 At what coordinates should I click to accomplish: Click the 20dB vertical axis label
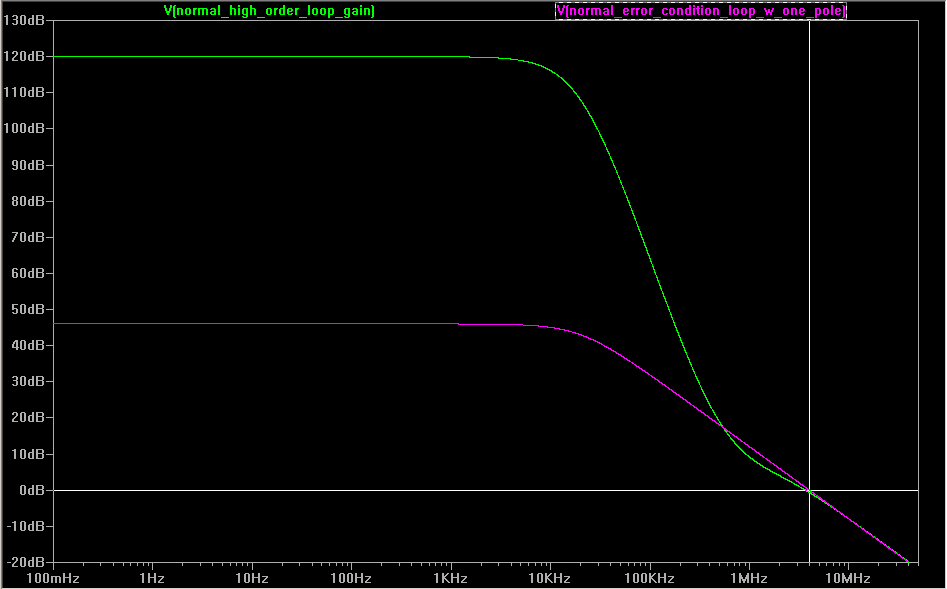coord(28,417)
